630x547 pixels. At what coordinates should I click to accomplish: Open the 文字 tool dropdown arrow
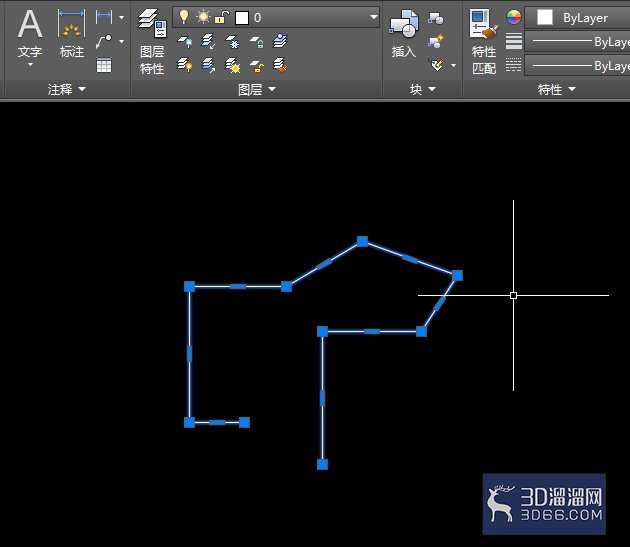point(31,65)
